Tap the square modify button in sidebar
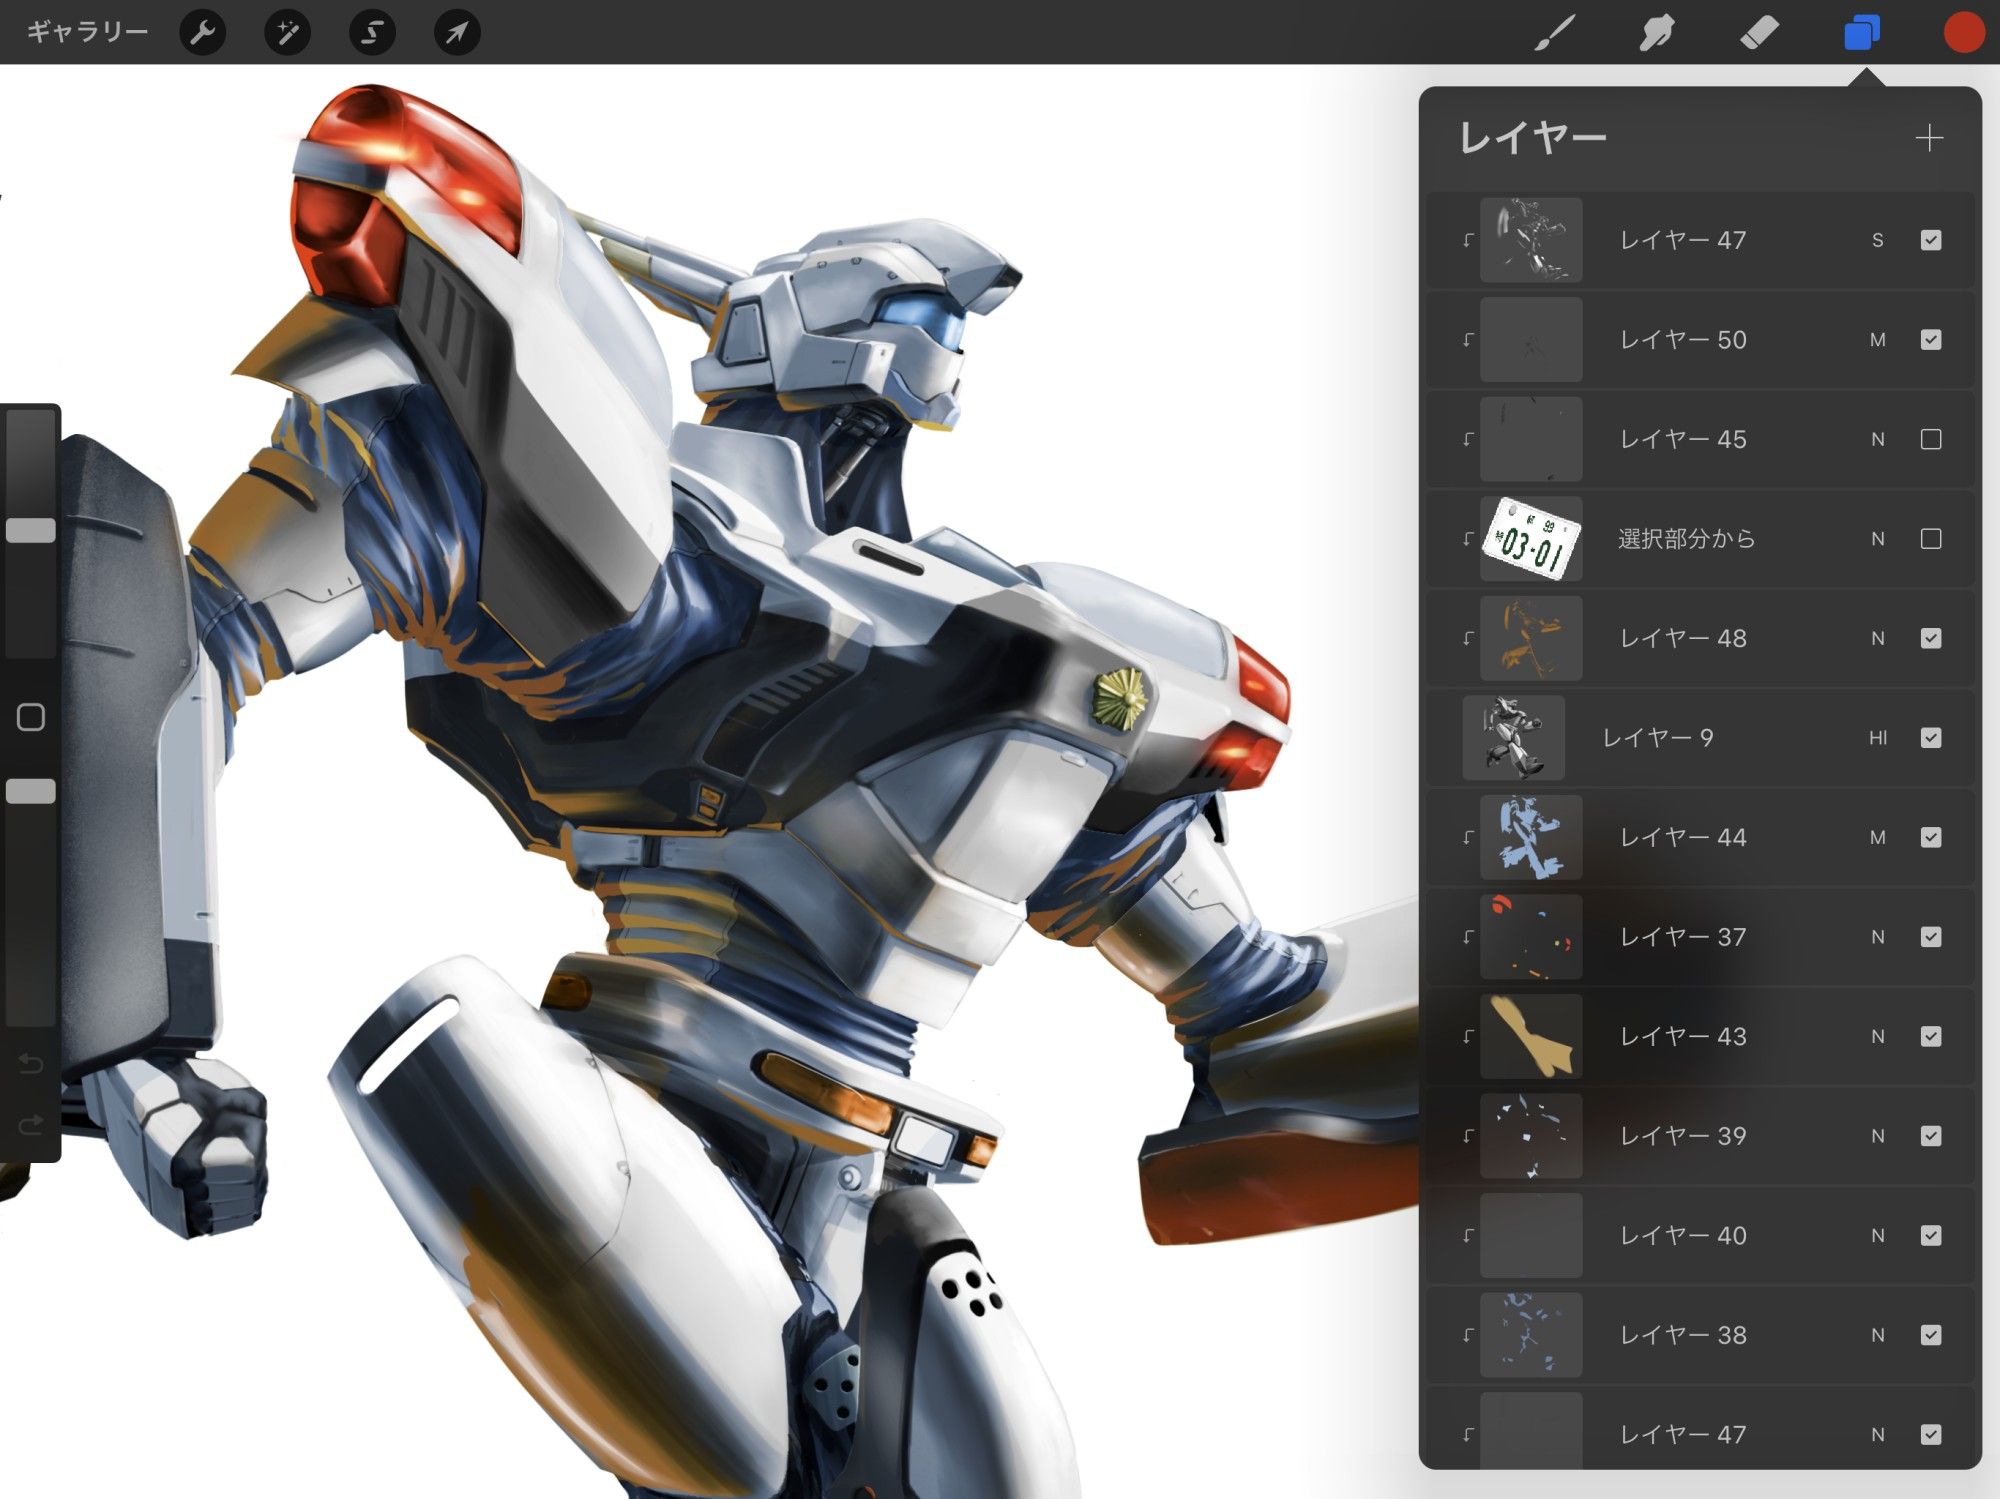2000x1499 pixels. (x=31, y=717)
